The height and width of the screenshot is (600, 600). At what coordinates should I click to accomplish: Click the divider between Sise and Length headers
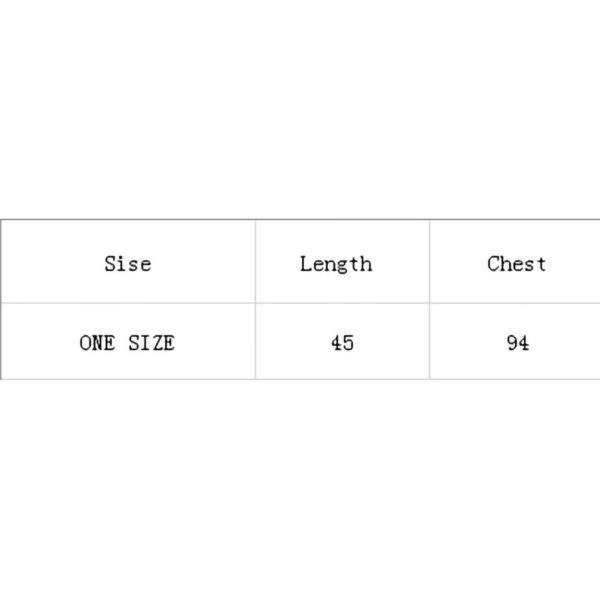(x=255, y=262)
